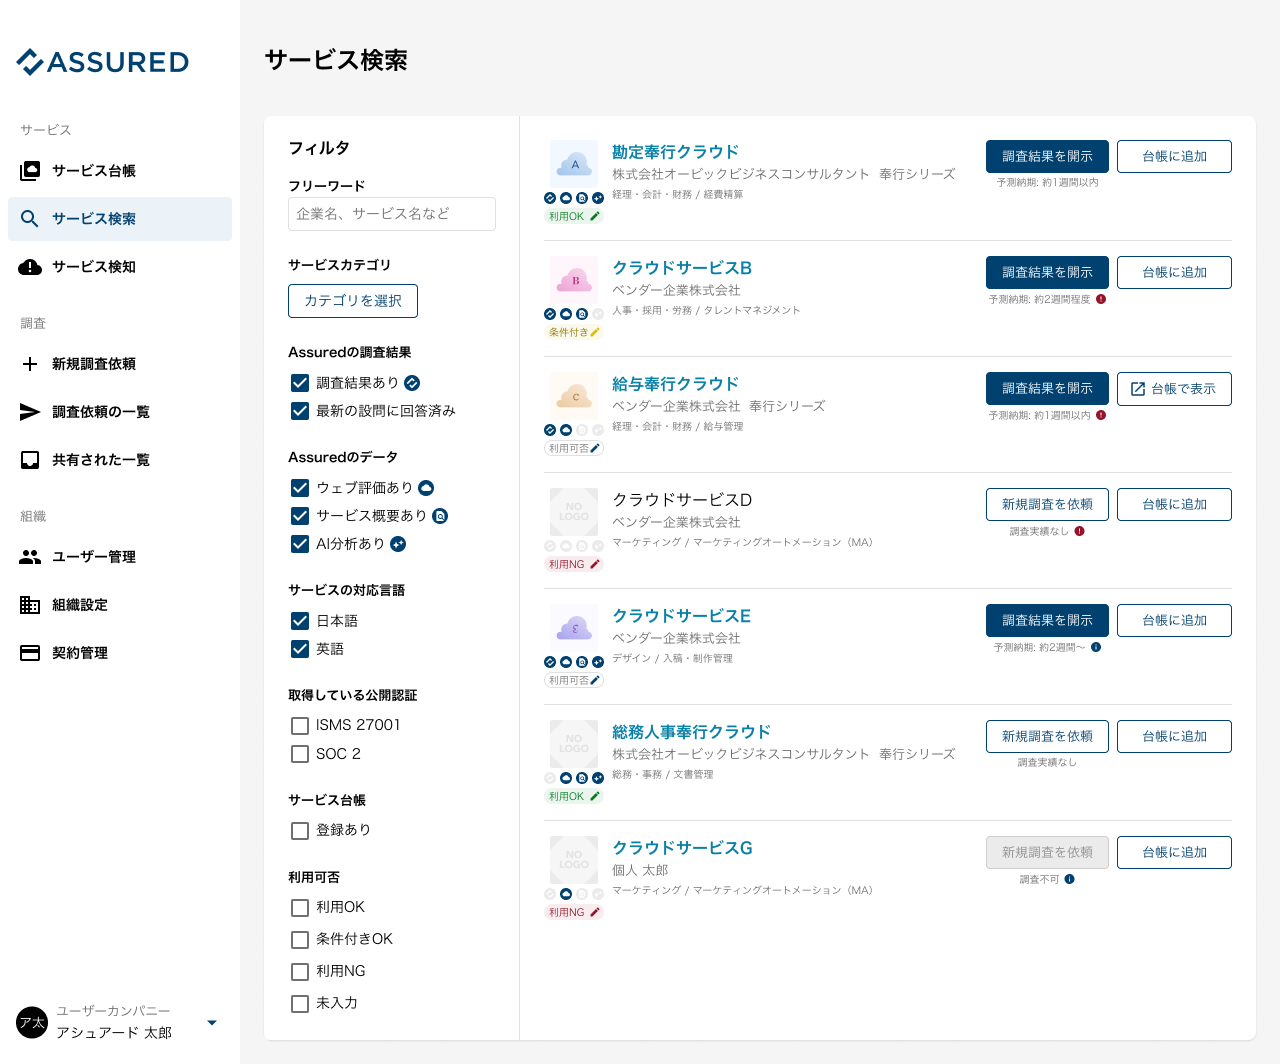Uncheck AI分析あり checkbox

pos(300,544)
